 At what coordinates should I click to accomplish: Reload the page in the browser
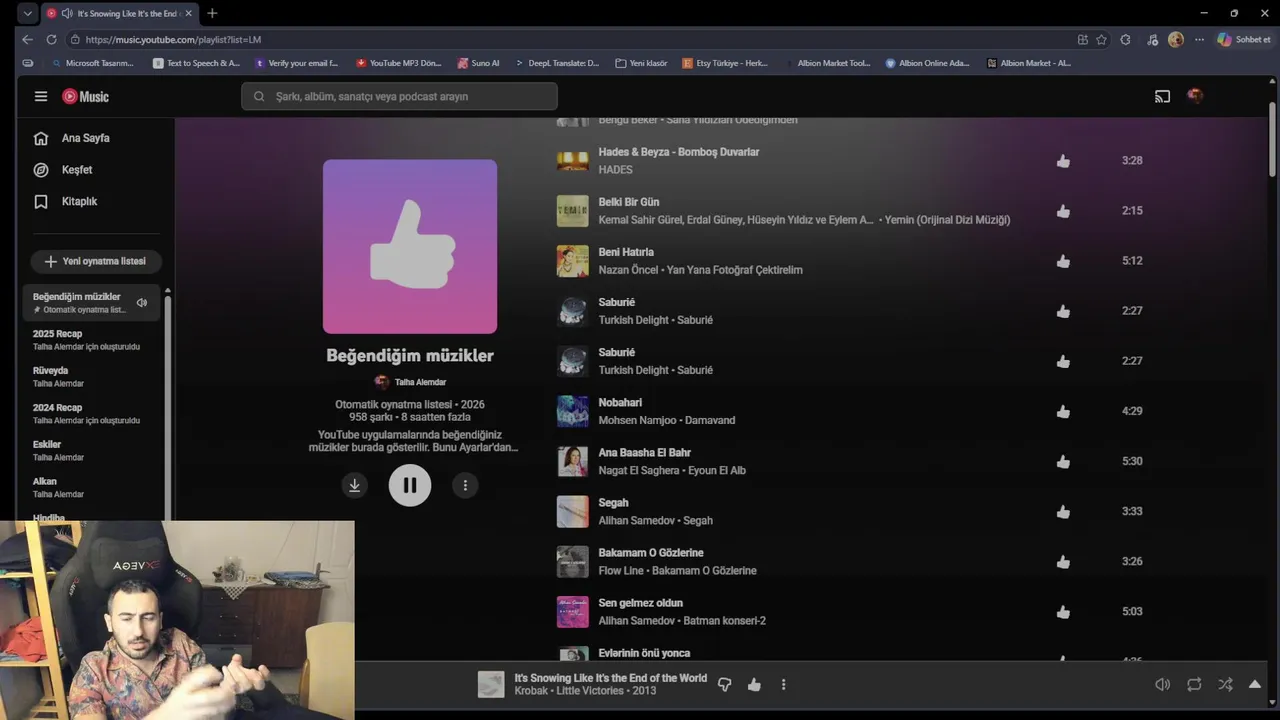pyautogui.click(x=51, y=39)
